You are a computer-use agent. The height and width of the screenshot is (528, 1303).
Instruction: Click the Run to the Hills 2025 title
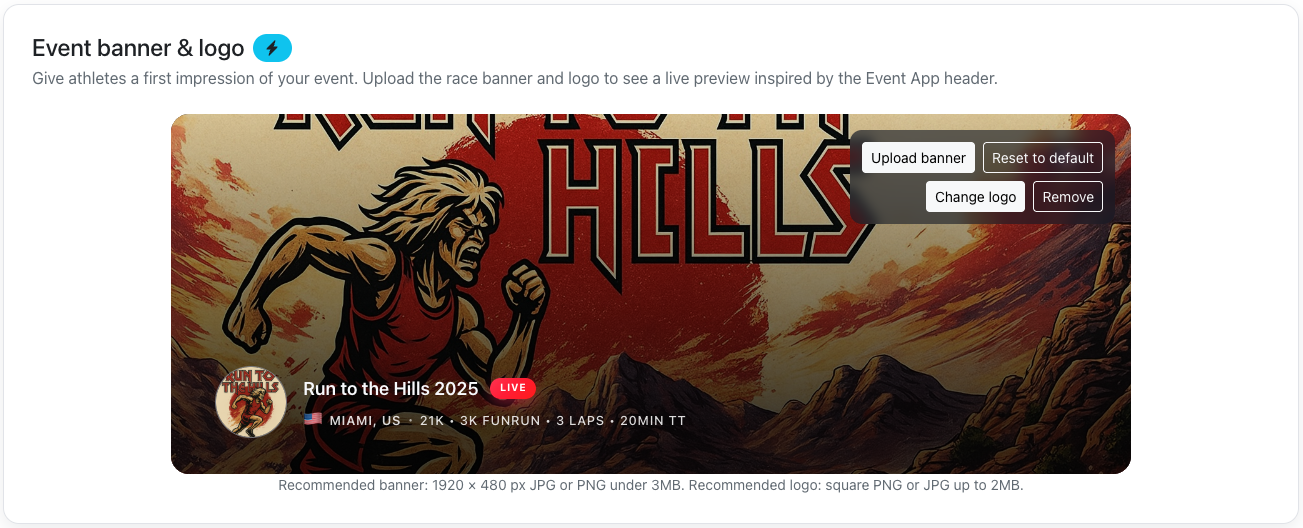pos(391,388)
